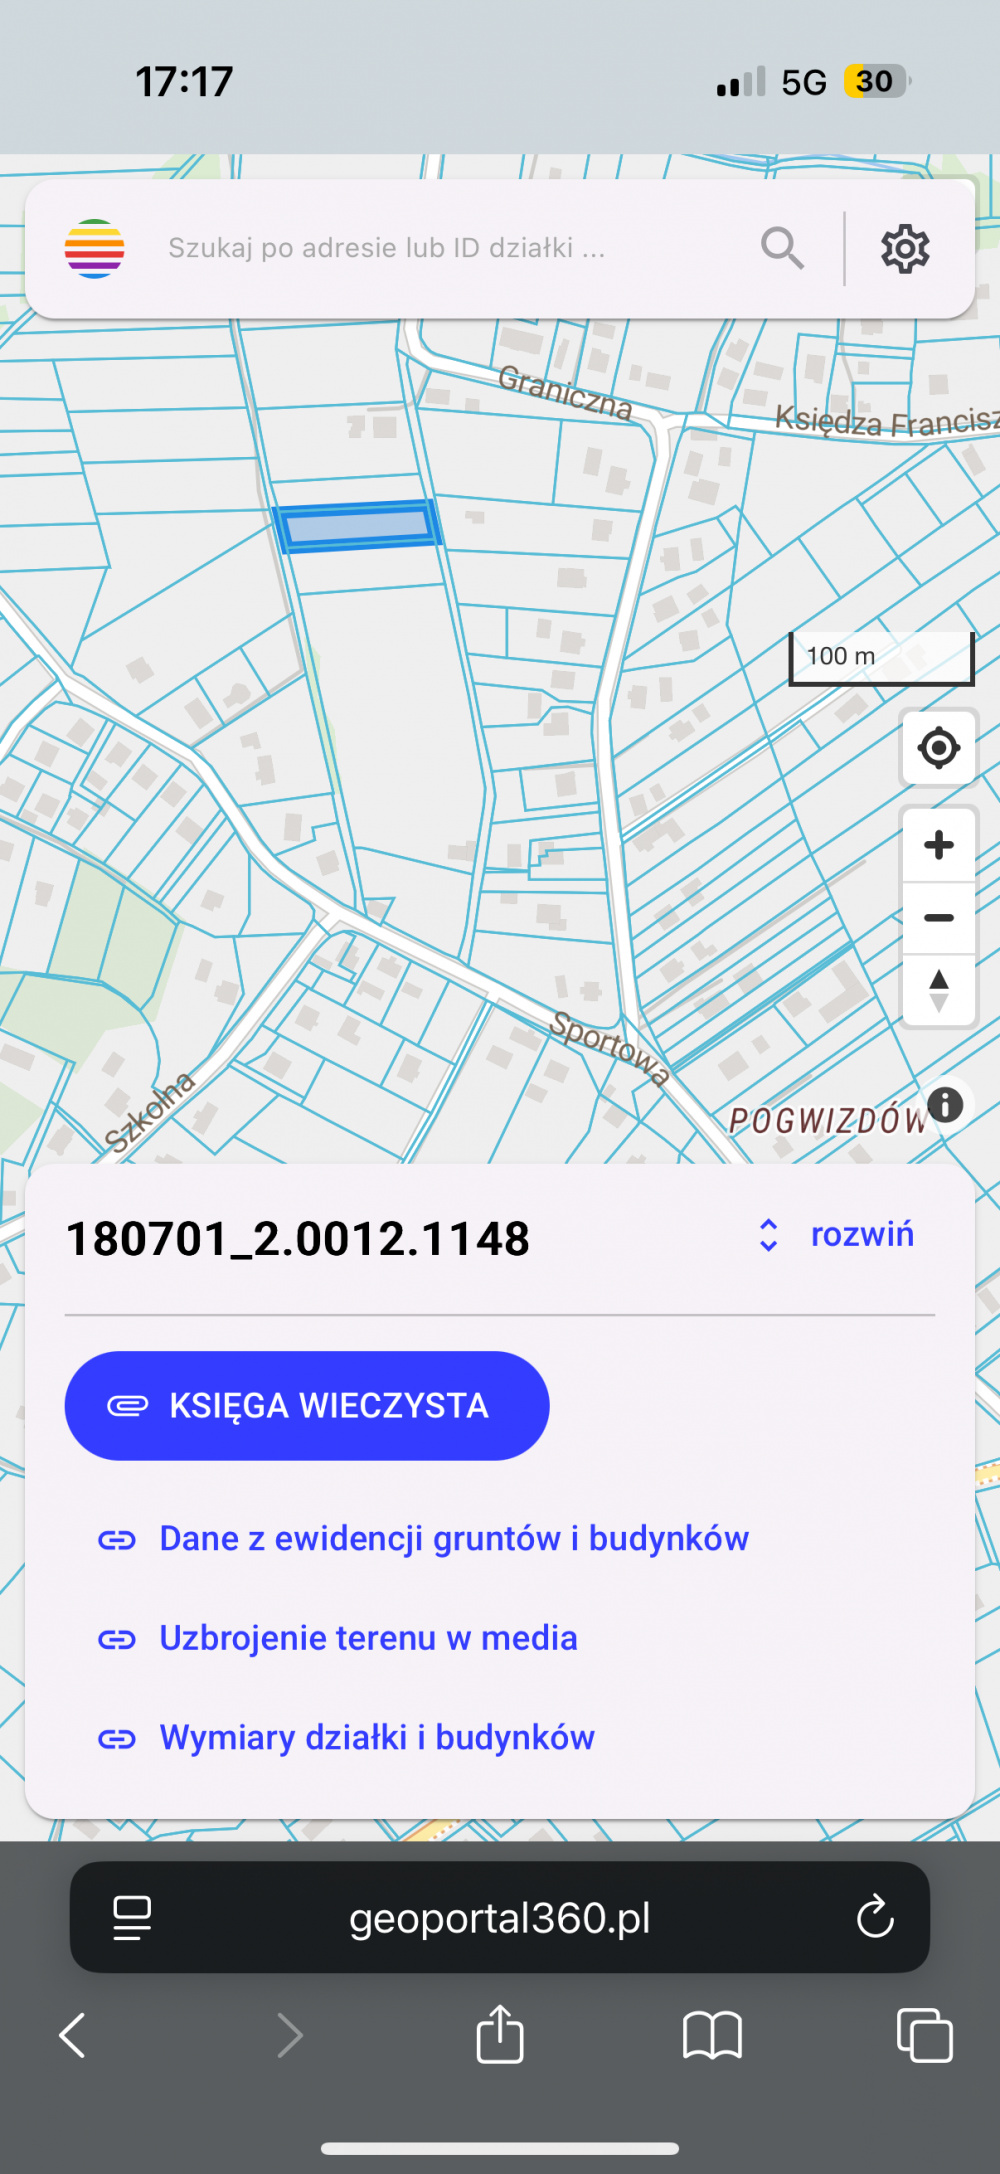Open map settings gear icon
This screenshot has height=2174, width=1000.
905,248
